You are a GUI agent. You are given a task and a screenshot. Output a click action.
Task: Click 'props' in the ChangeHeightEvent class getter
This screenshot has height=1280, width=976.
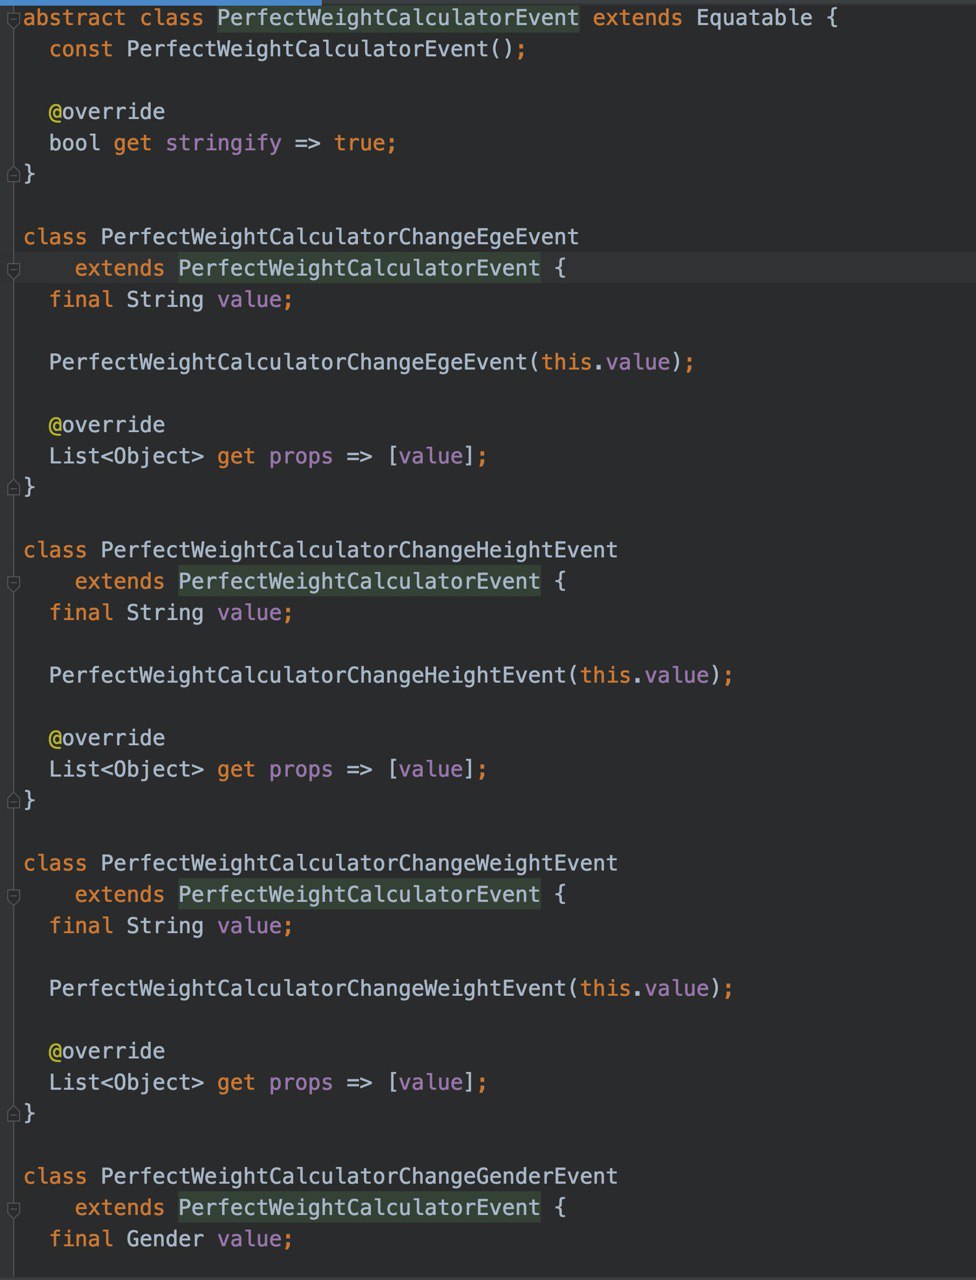[301, 770]
